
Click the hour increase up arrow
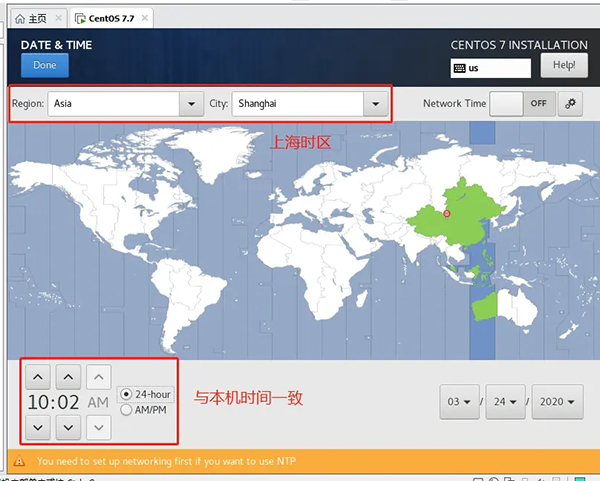click(x=37, y=377)
